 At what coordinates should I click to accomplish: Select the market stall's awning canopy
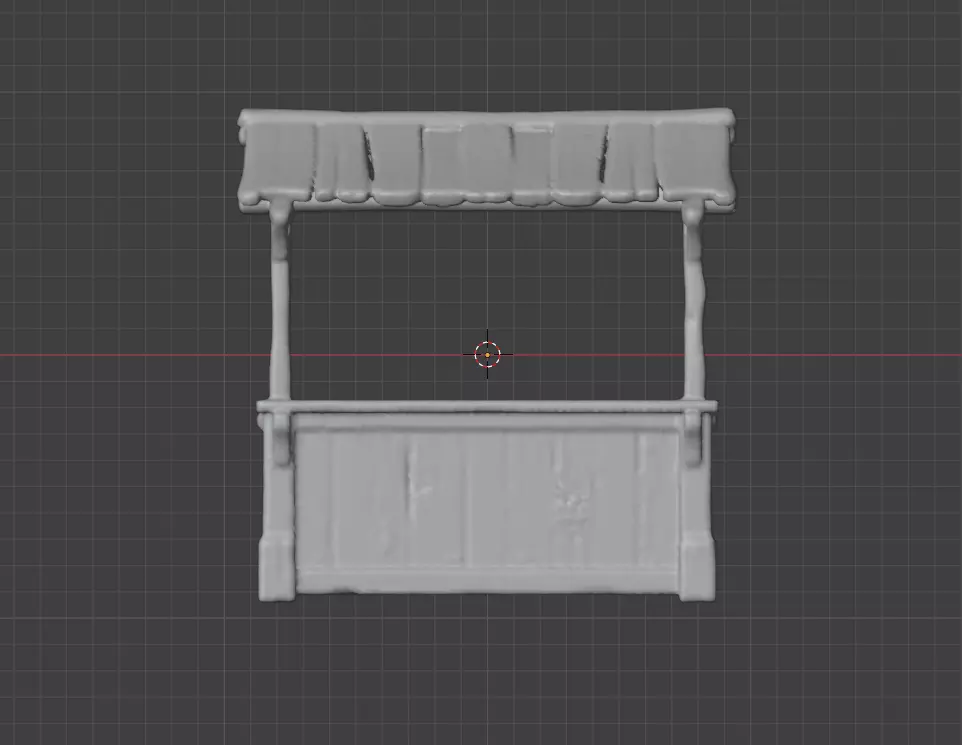coord(486,160)
